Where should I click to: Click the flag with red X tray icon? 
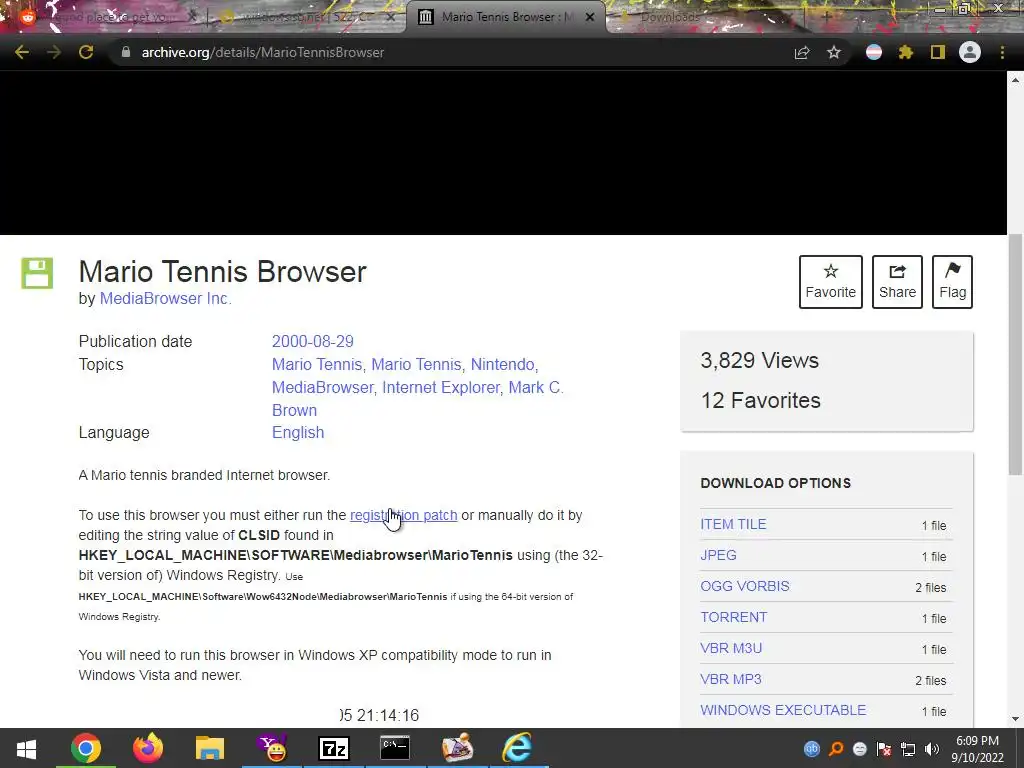884,749
